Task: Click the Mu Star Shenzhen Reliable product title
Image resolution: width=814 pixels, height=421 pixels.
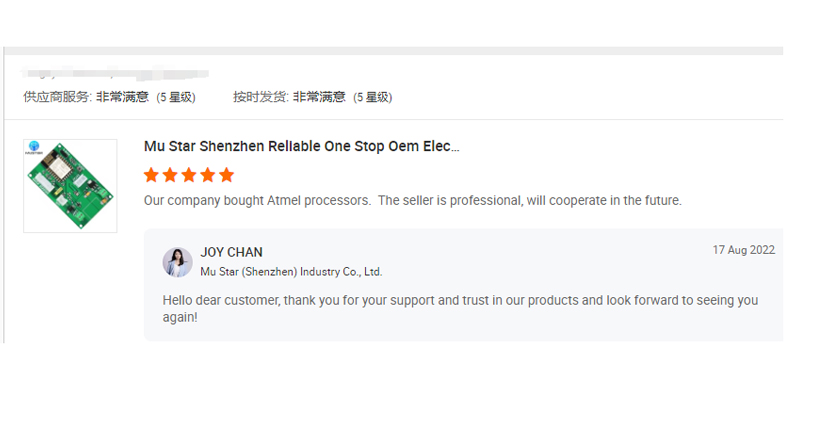Action: tap(302, 146)
